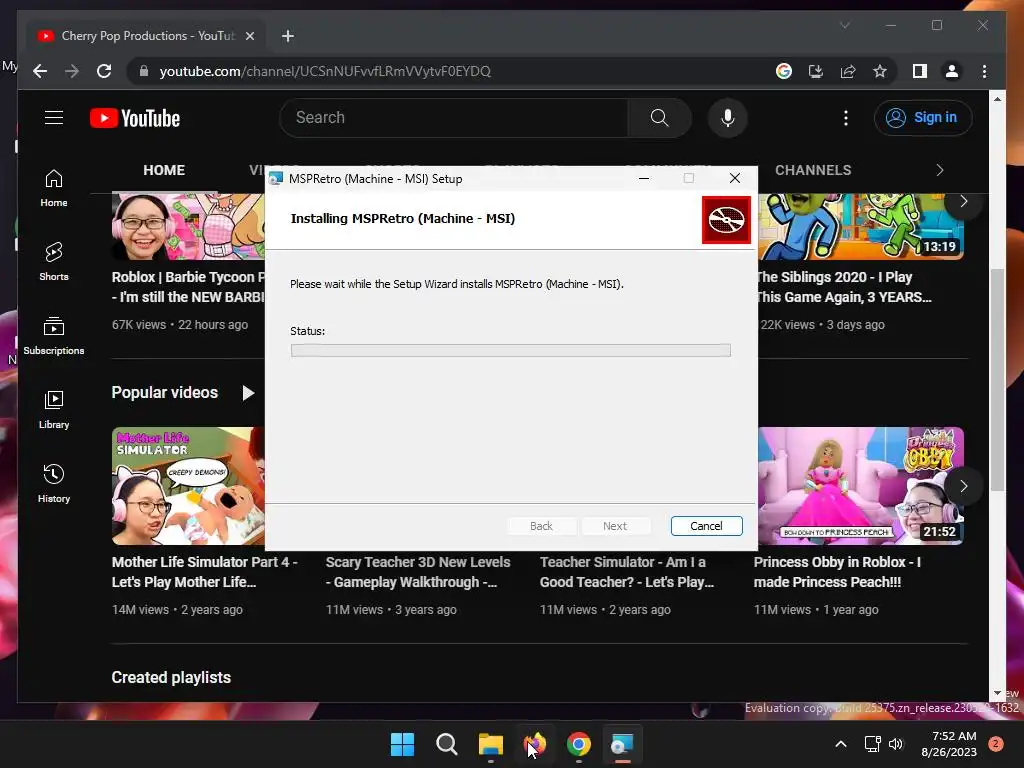Open File Explorer from taskbar
This screenshot has height=768, width=1024.
tap(490, 744)
